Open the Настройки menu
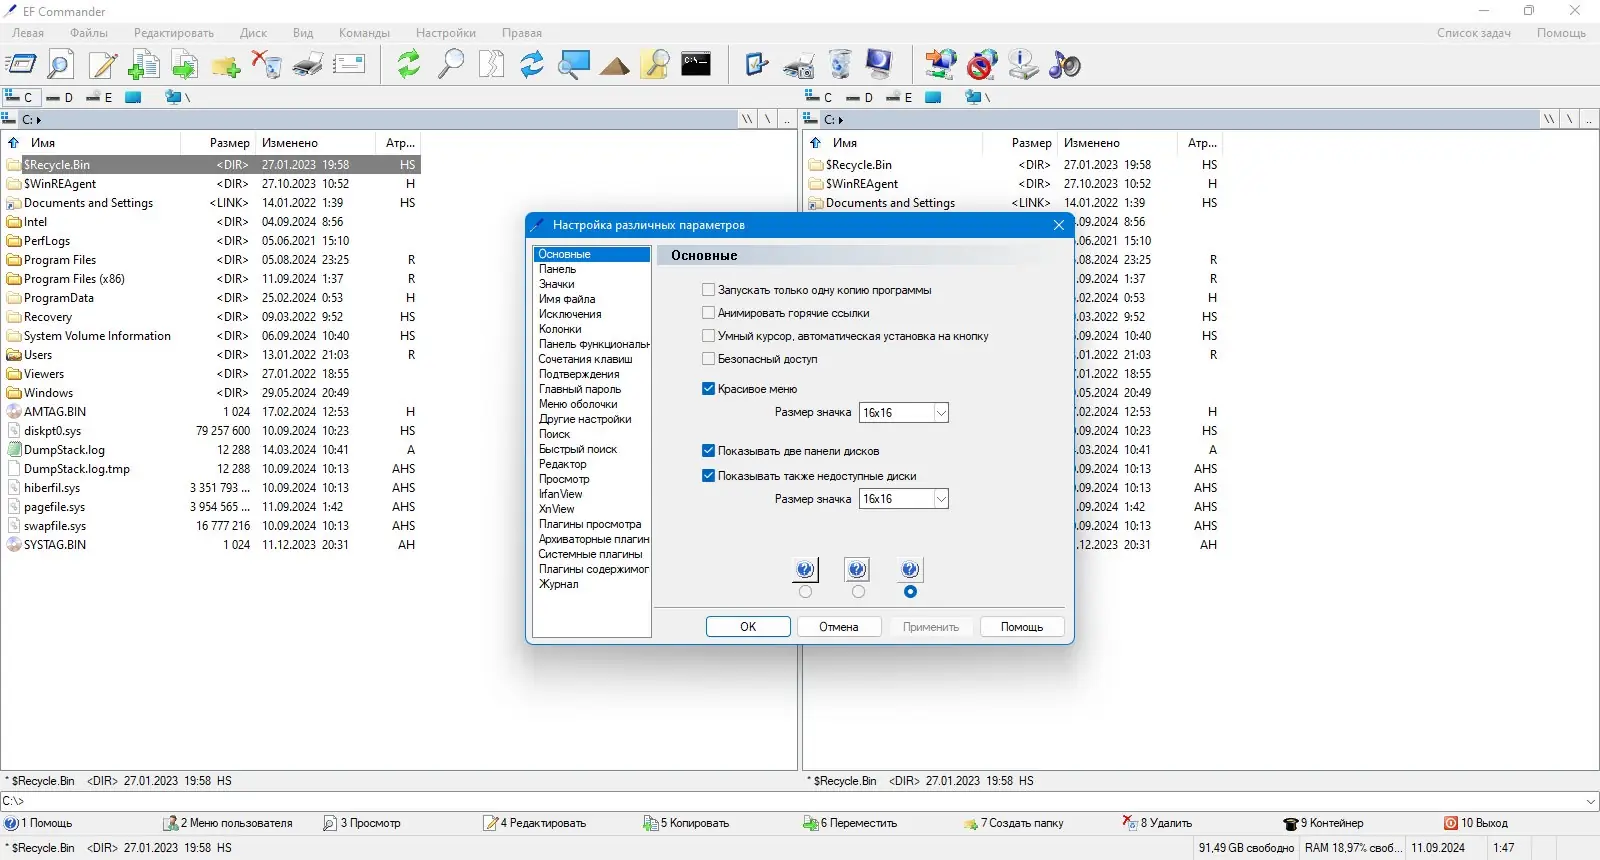 [x=446, y=33]
